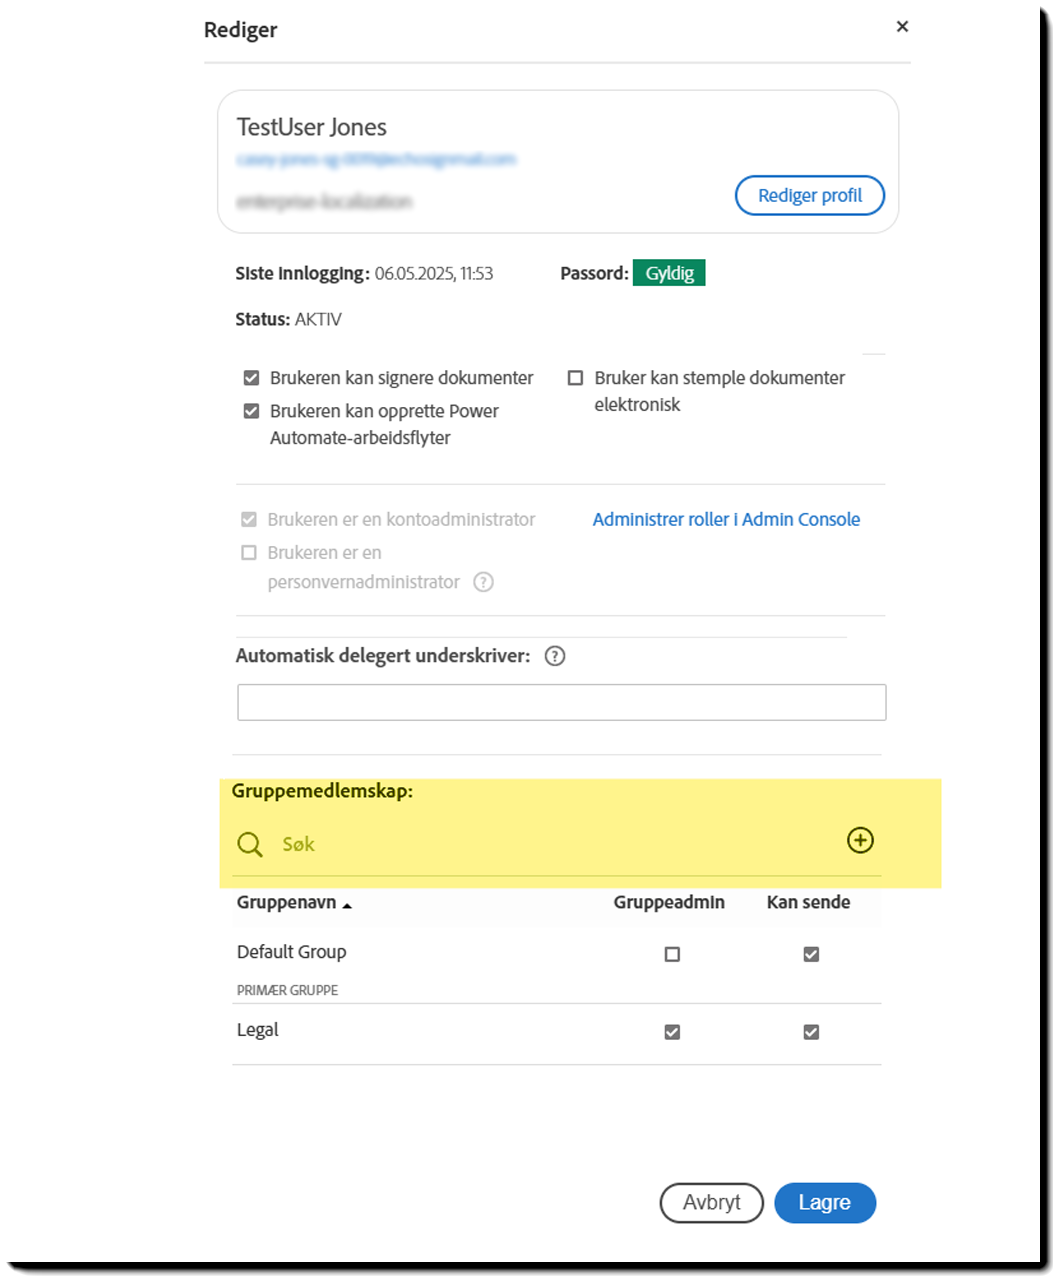Toggle Gruppeadmin for Legal group

672,1032
